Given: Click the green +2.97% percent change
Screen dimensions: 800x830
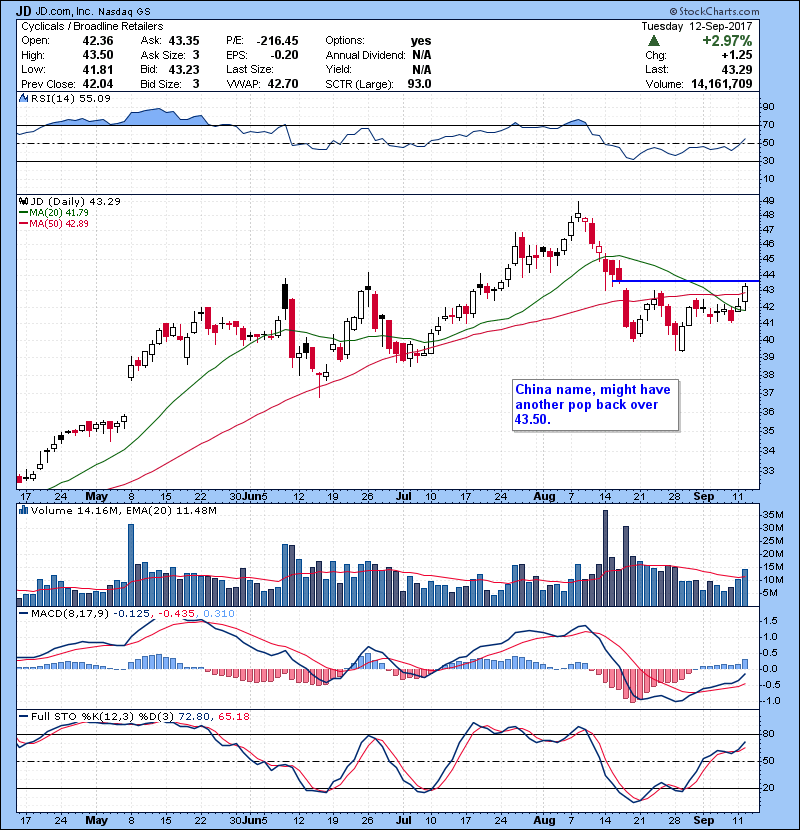Looking at the screenshot, I should (727, 41).
